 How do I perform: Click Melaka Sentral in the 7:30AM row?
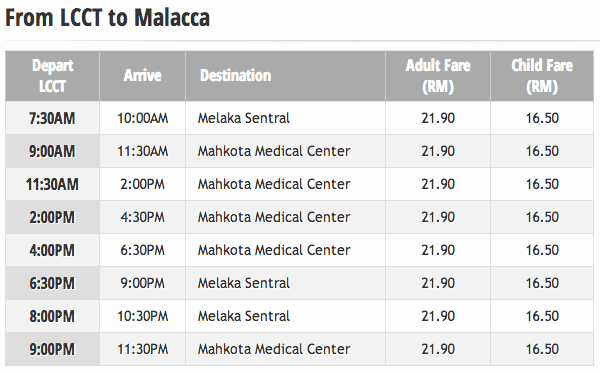tap(244, 118)
